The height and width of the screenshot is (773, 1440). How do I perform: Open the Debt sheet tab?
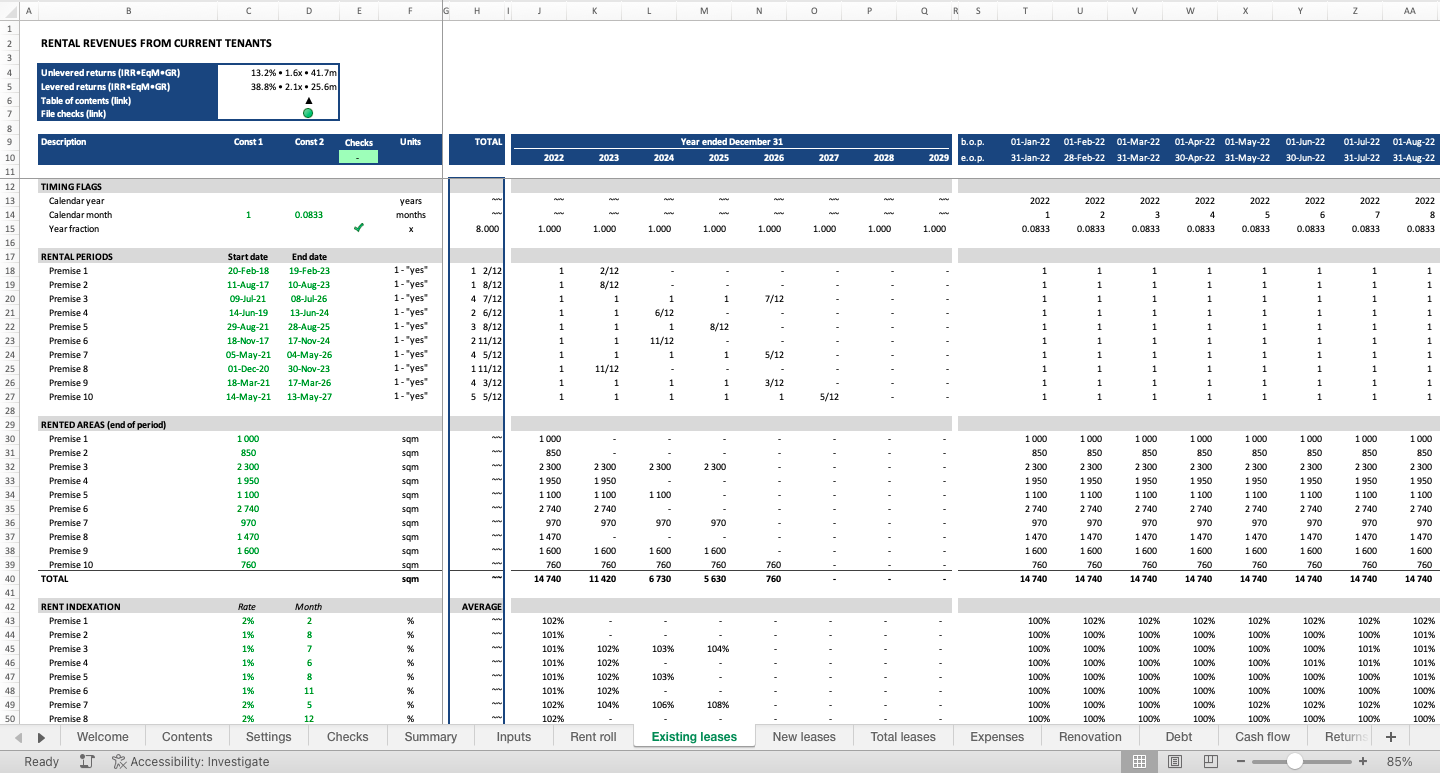[x=1178, y=737]
